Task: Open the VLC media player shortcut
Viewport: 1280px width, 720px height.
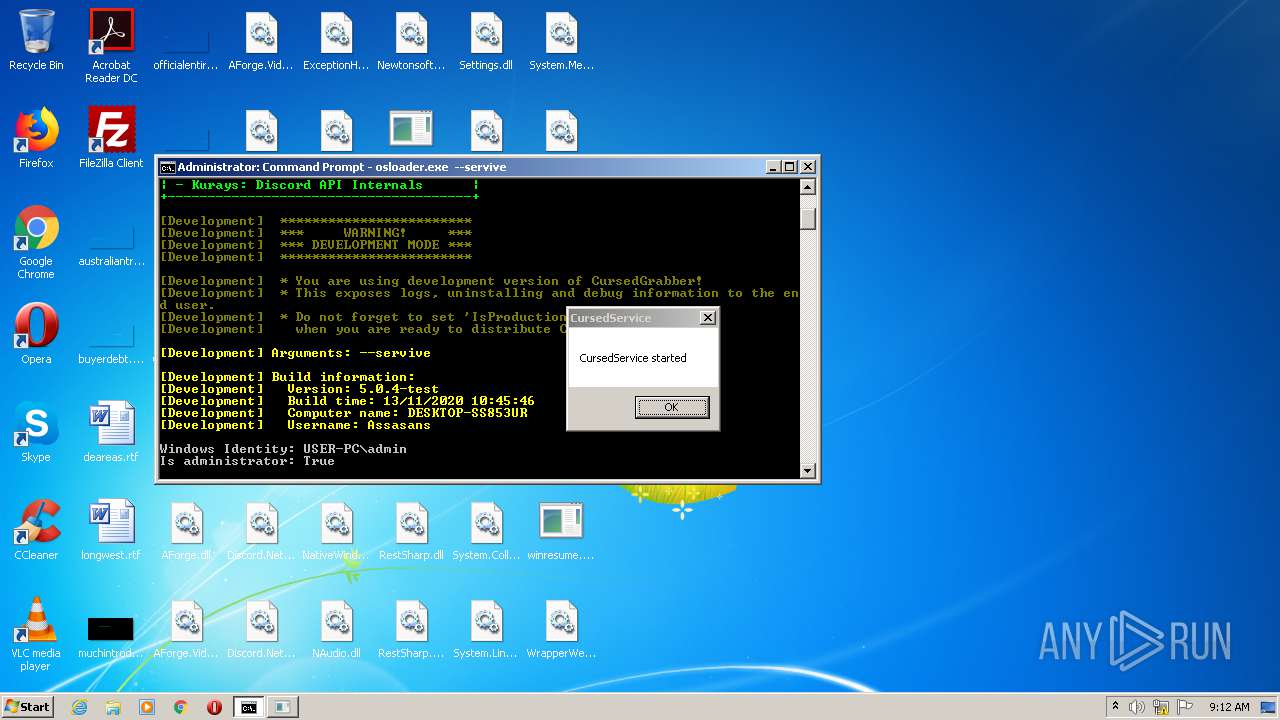Action: pyautogui.click(x=36, y=634)
